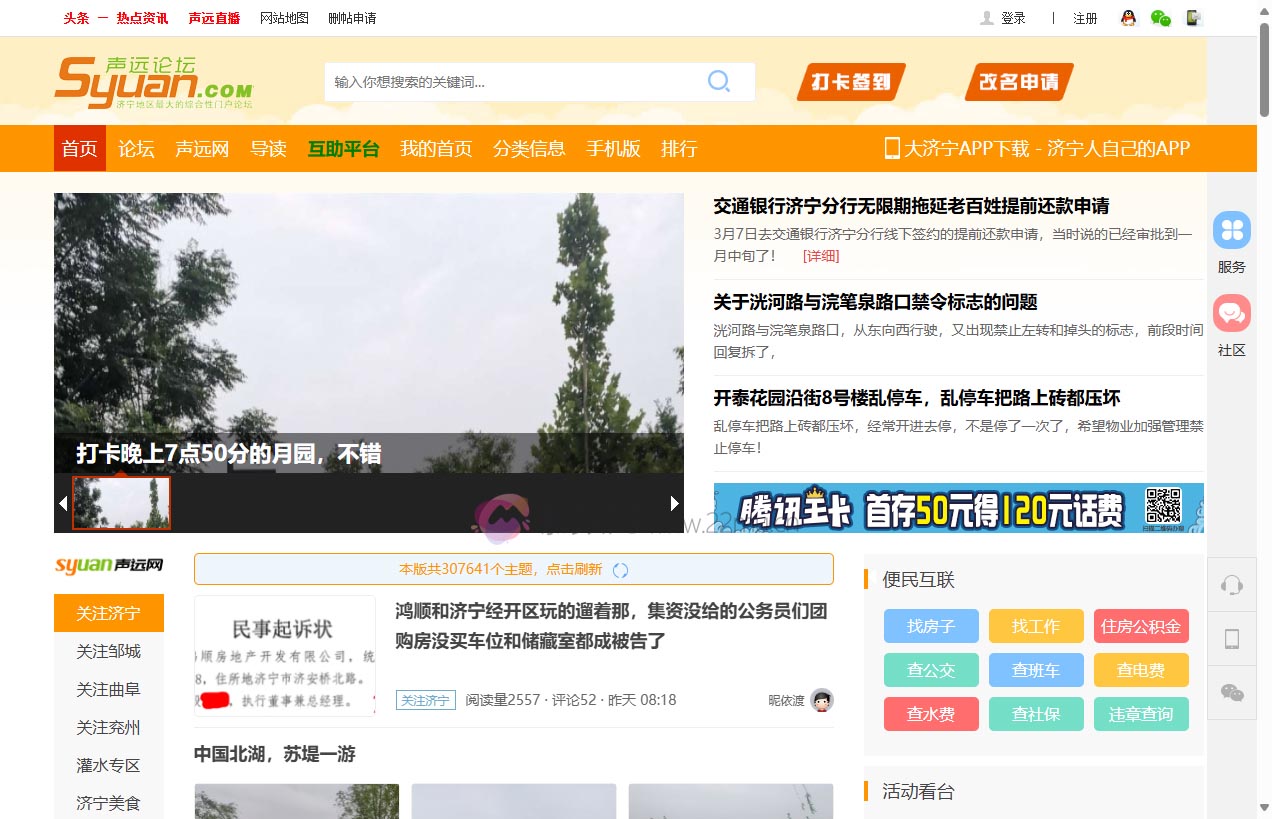Open the 论坛 navigation tab
This screenshot has width=1272, height=819.
136,149
